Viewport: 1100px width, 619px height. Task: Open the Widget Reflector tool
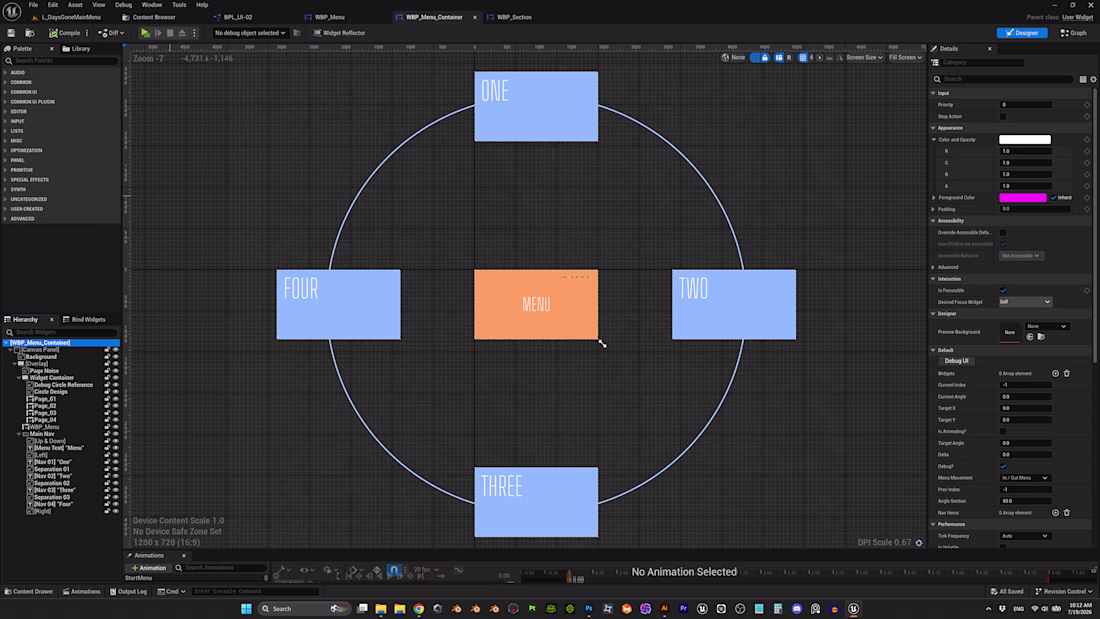point(339,33)
